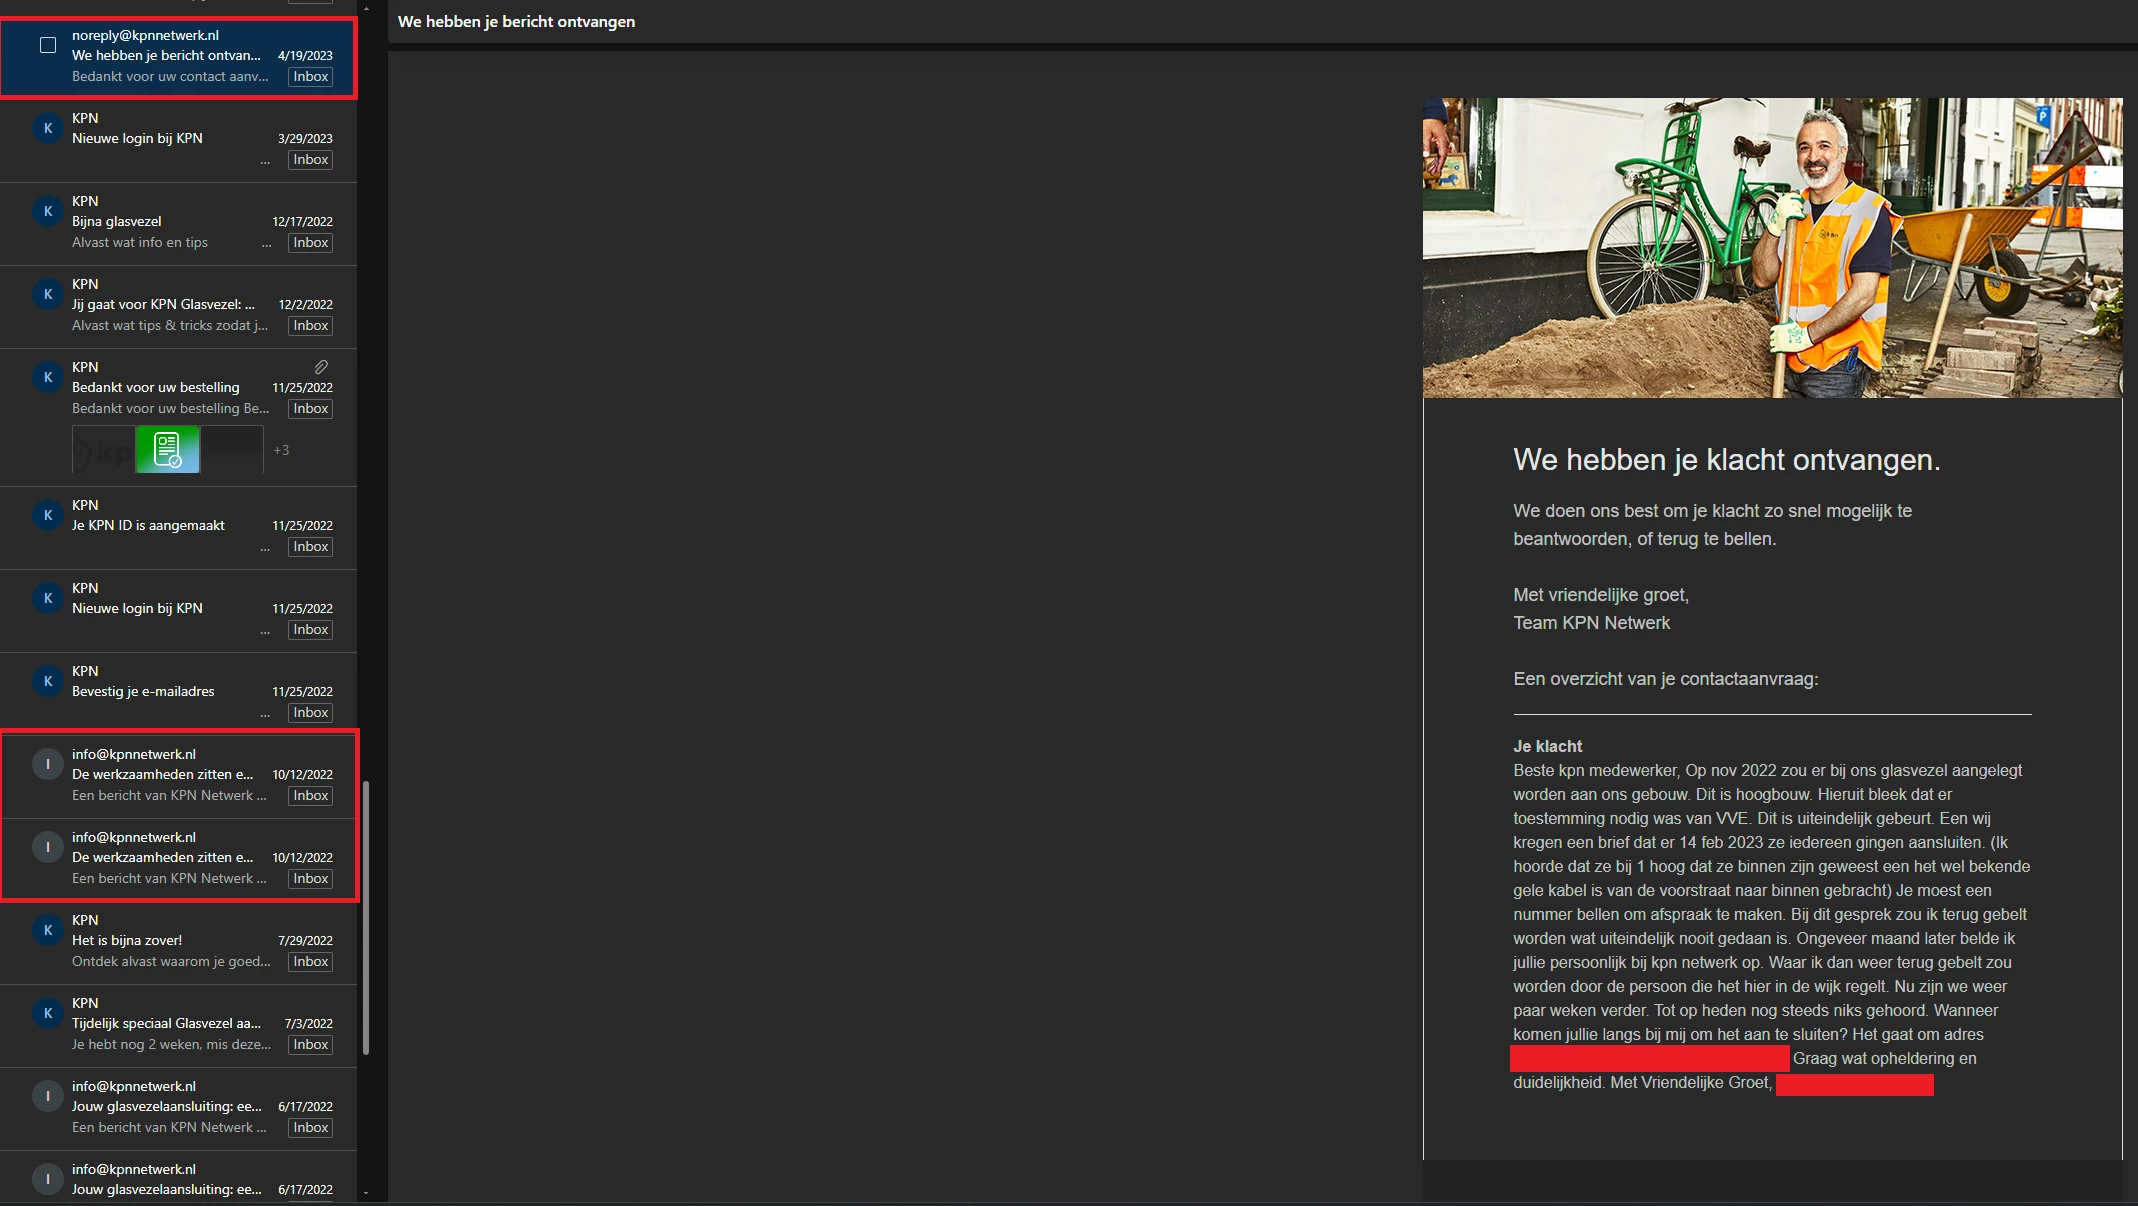The image size is (2138, 1206).
Task: Tick the checkbox on the noreply@kpnnetwerk.nl message
Action: point(48,45)
